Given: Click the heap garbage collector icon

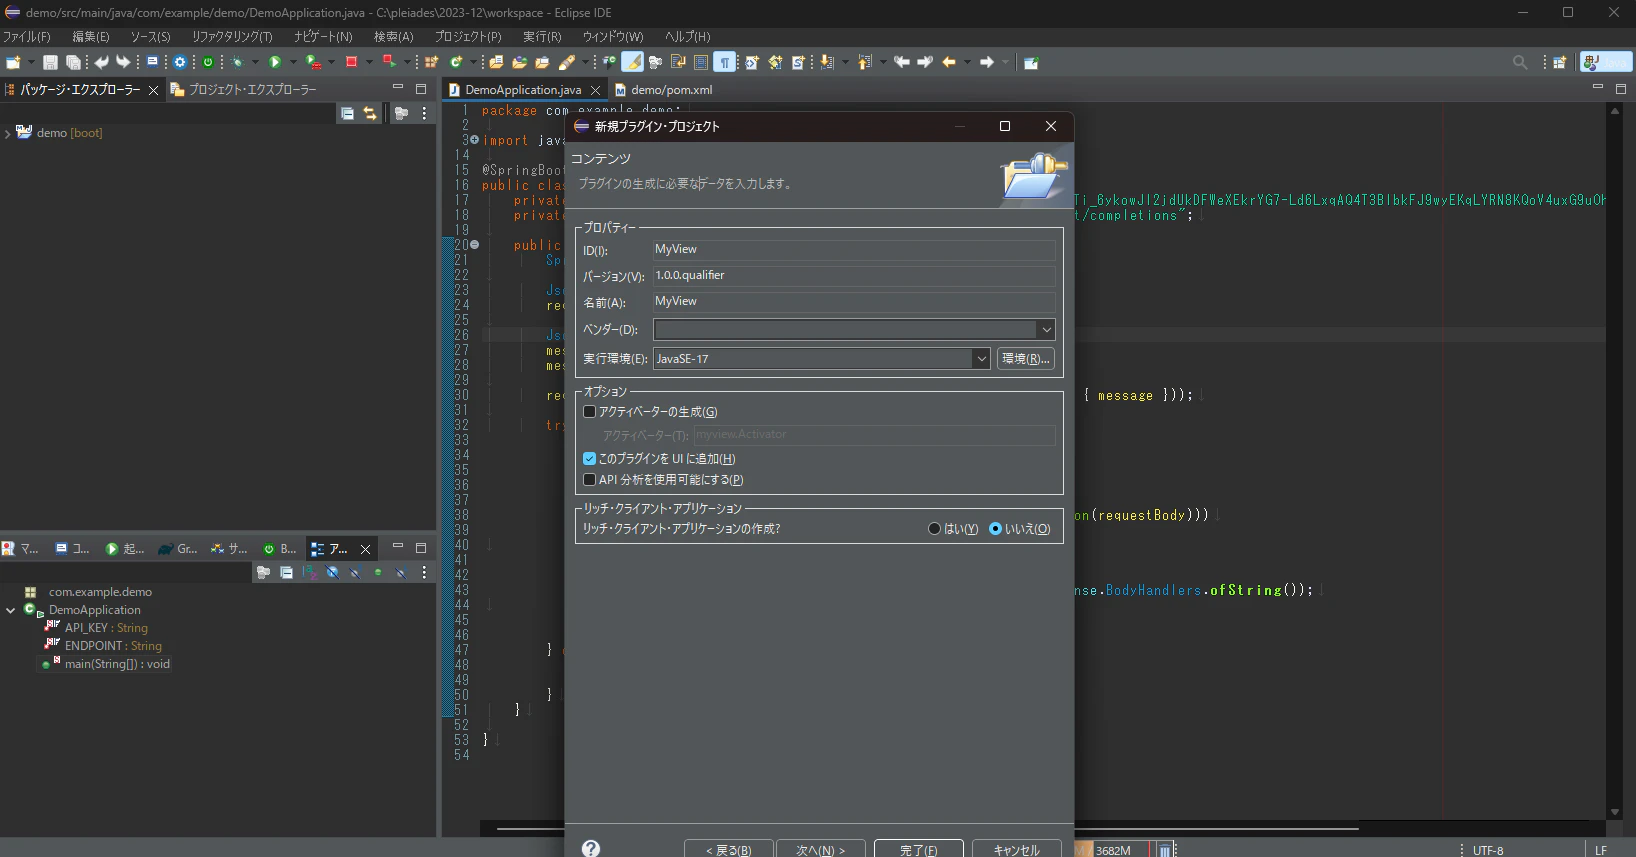Looking at the screenshot, I should tap(1165, 850).
